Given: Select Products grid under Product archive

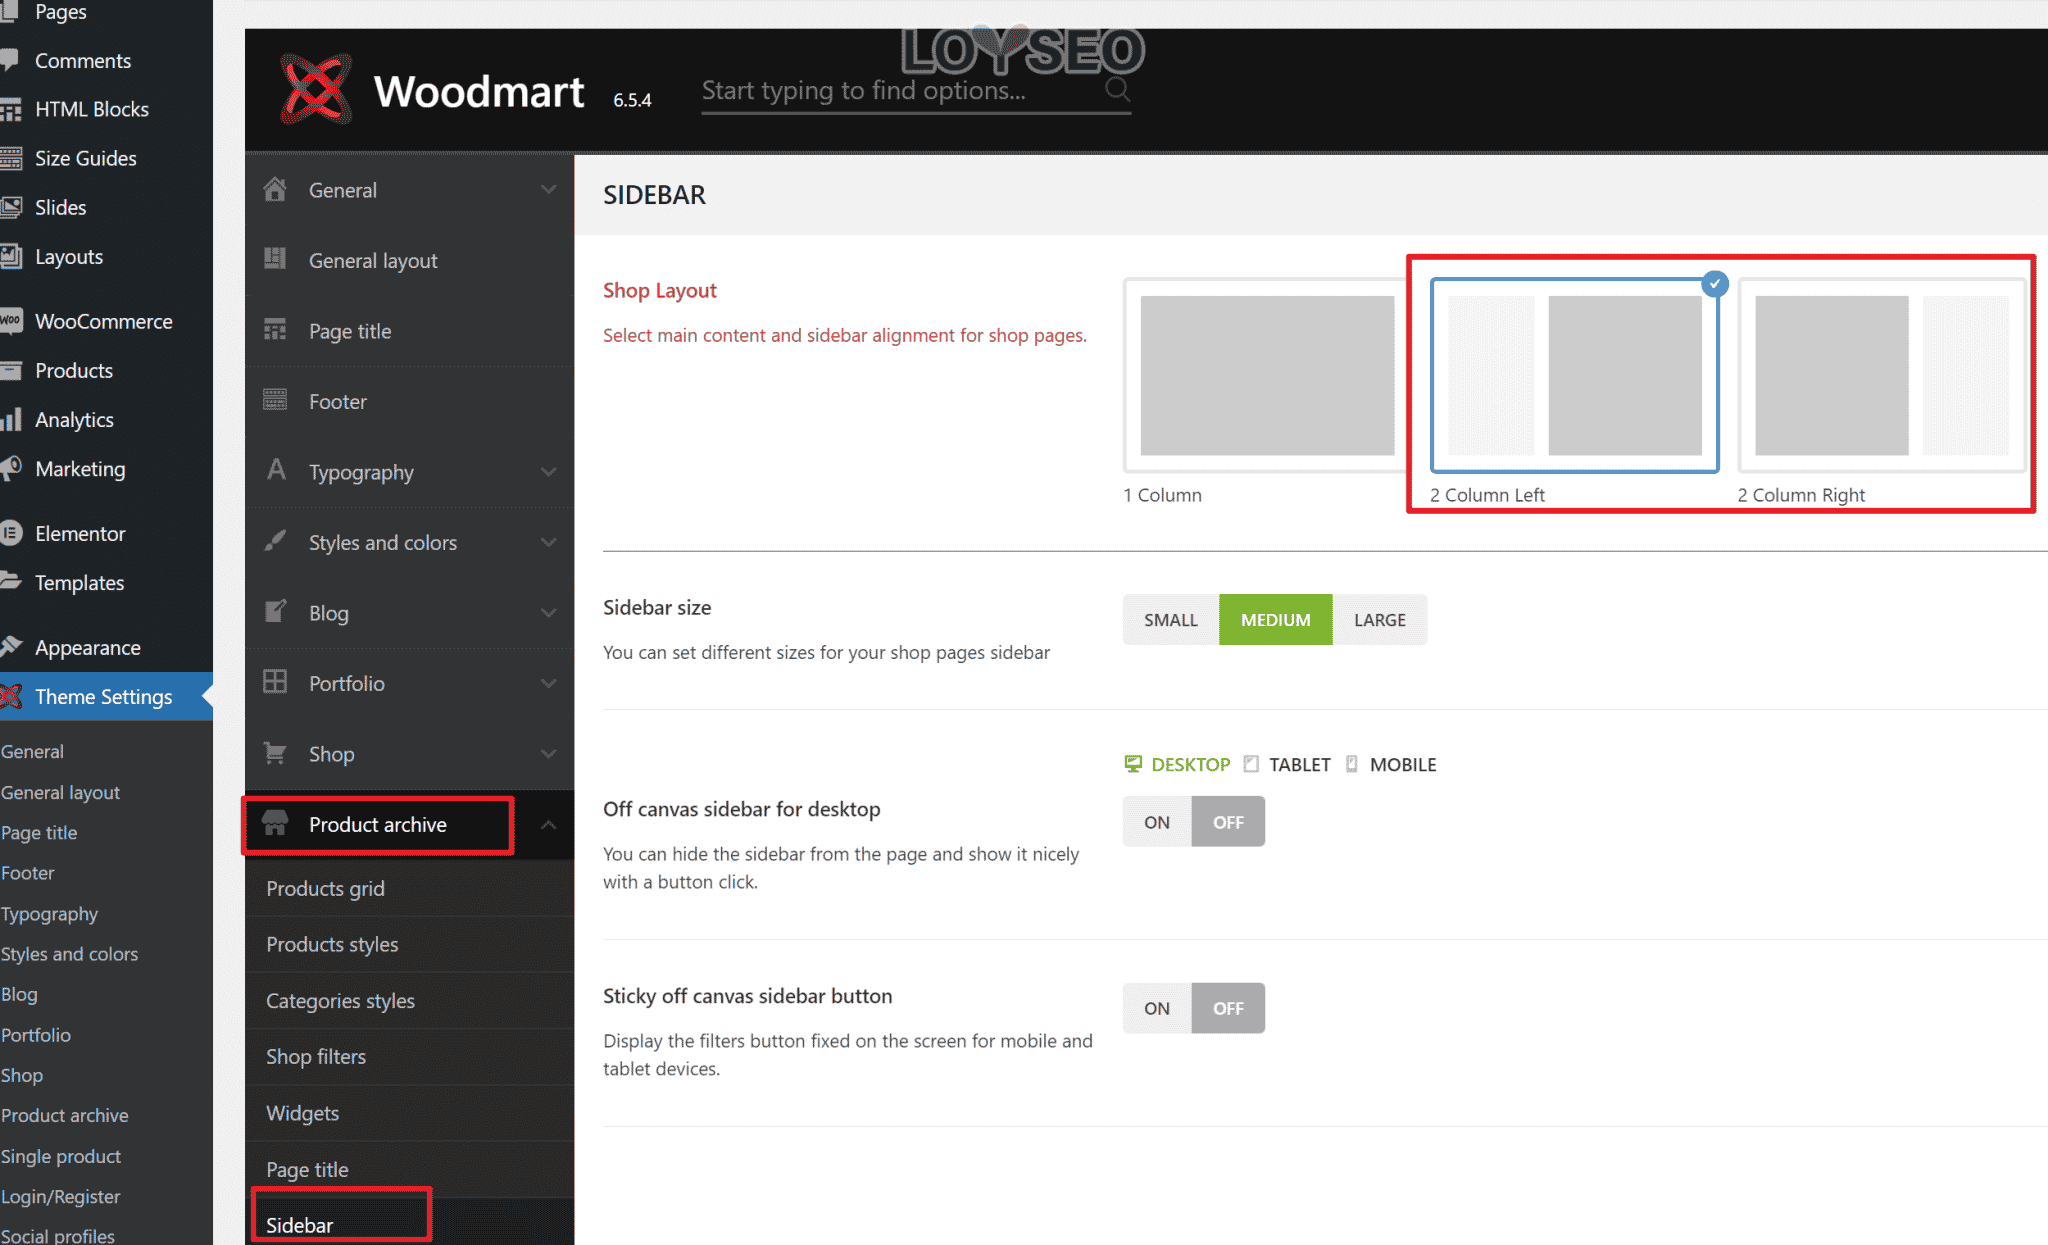Looking at the screenshot, I should point(323,888).
